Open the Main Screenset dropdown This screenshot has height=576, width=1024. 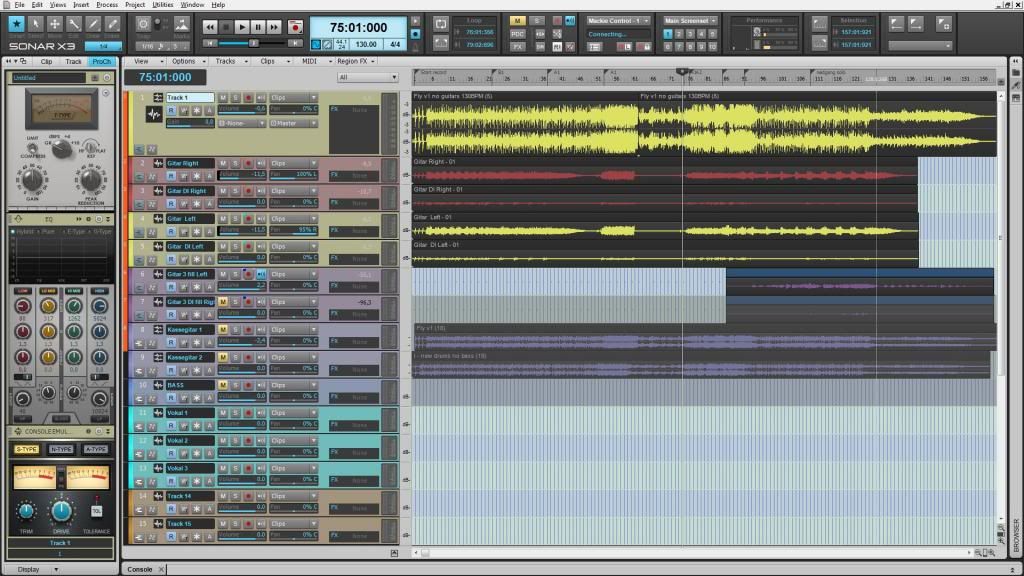[691, 20]
